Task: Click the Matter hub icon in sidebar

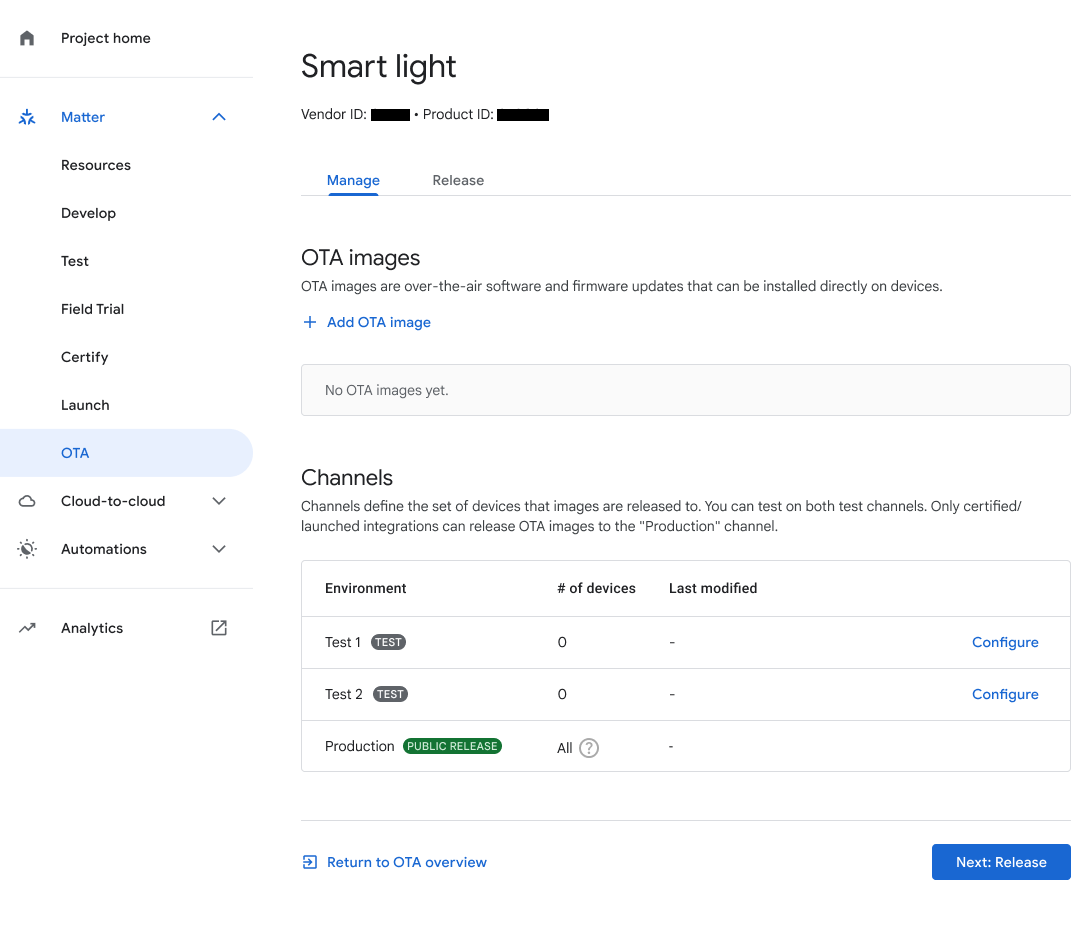Action: [x=26, y=117]
